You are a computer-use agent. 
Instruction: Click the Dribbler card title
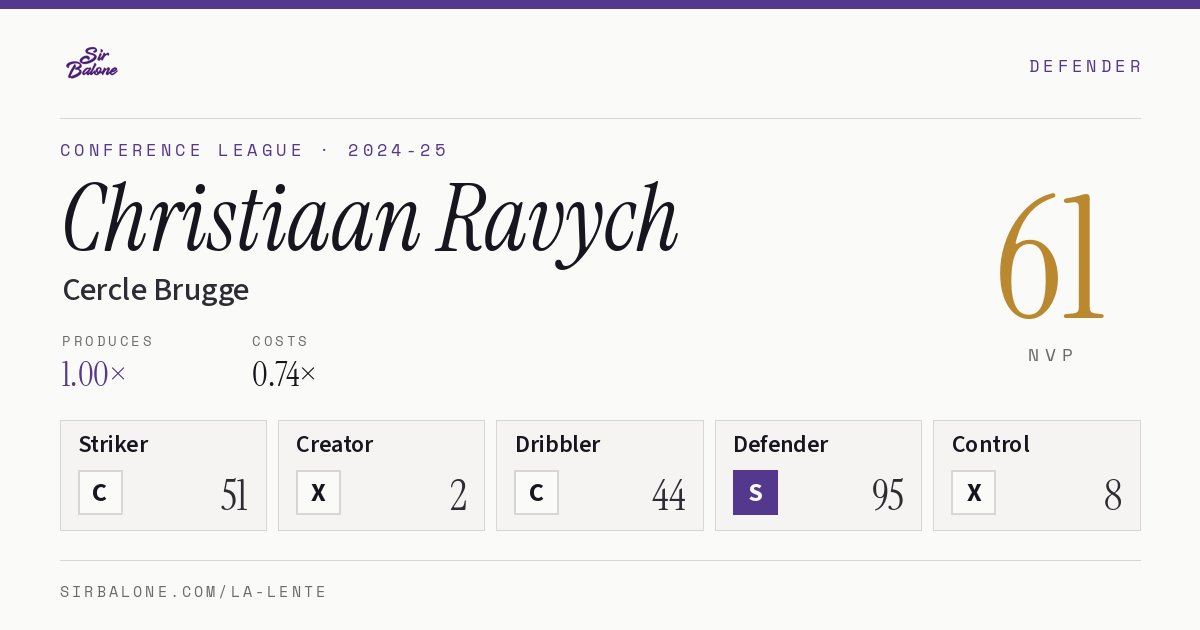click(x=557, y=444)
